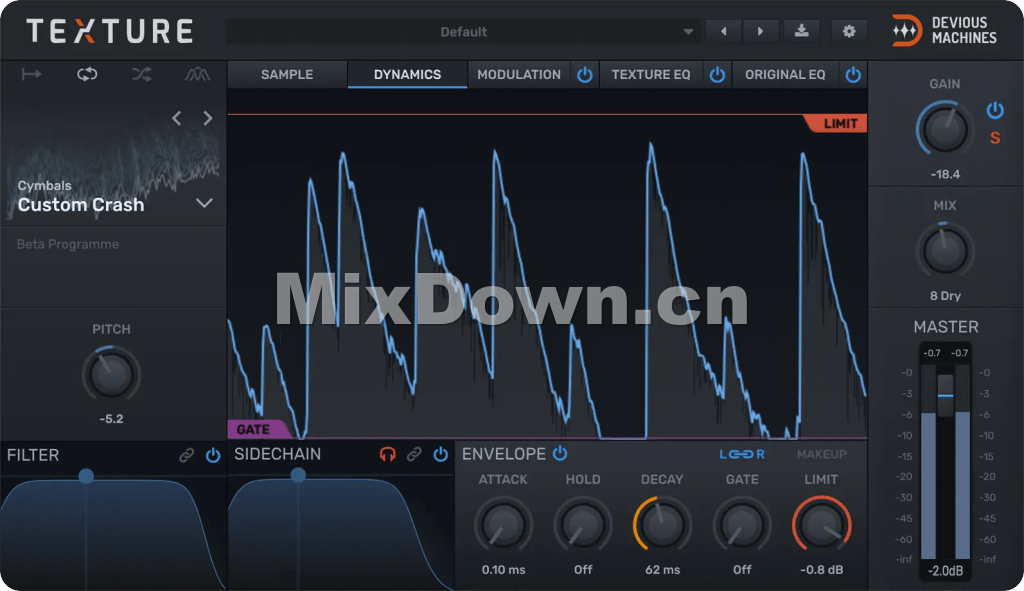Load previous preset arrow button
This screenshot has width=1024, height=591.
[724, 31]
